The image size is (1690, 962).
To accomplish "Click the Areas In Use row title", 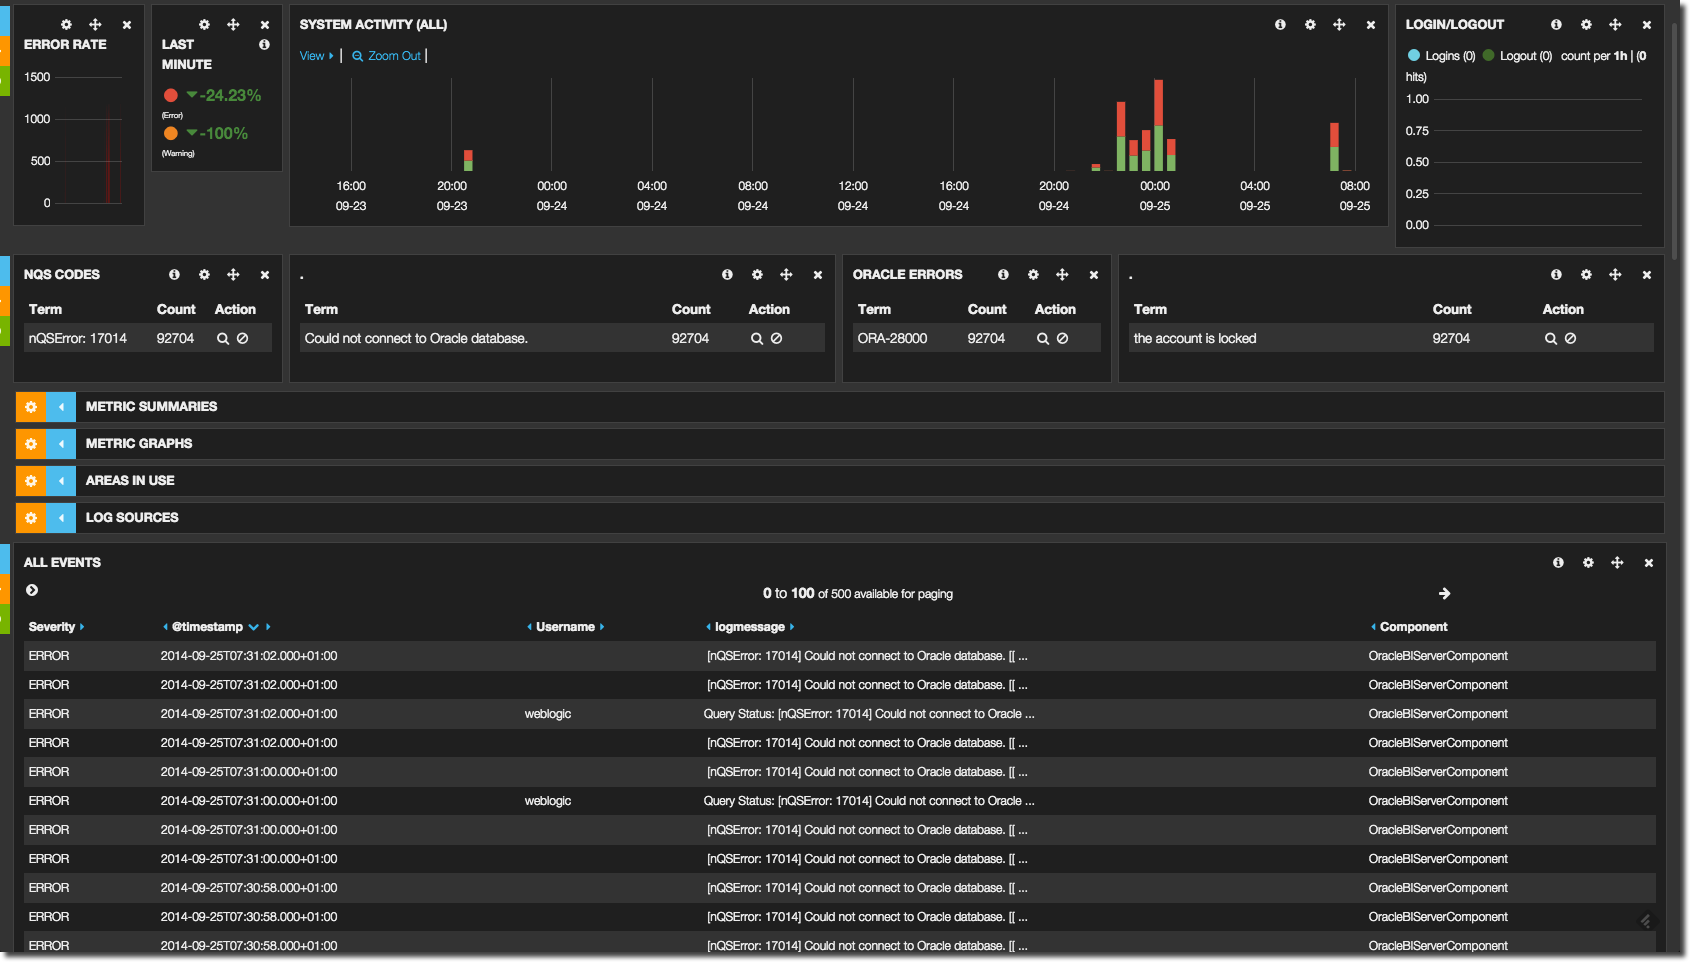I will coord(130,481).
